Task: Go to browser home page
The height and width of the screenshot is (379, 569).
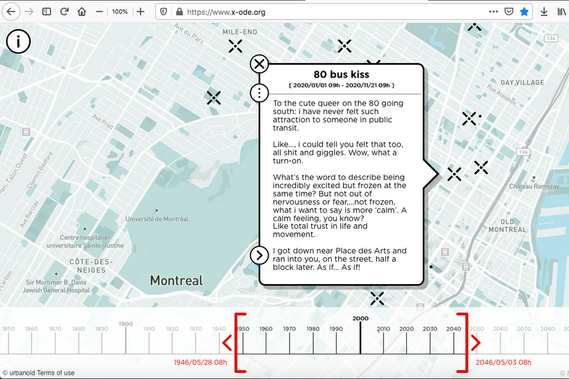Action: [82, 12]
